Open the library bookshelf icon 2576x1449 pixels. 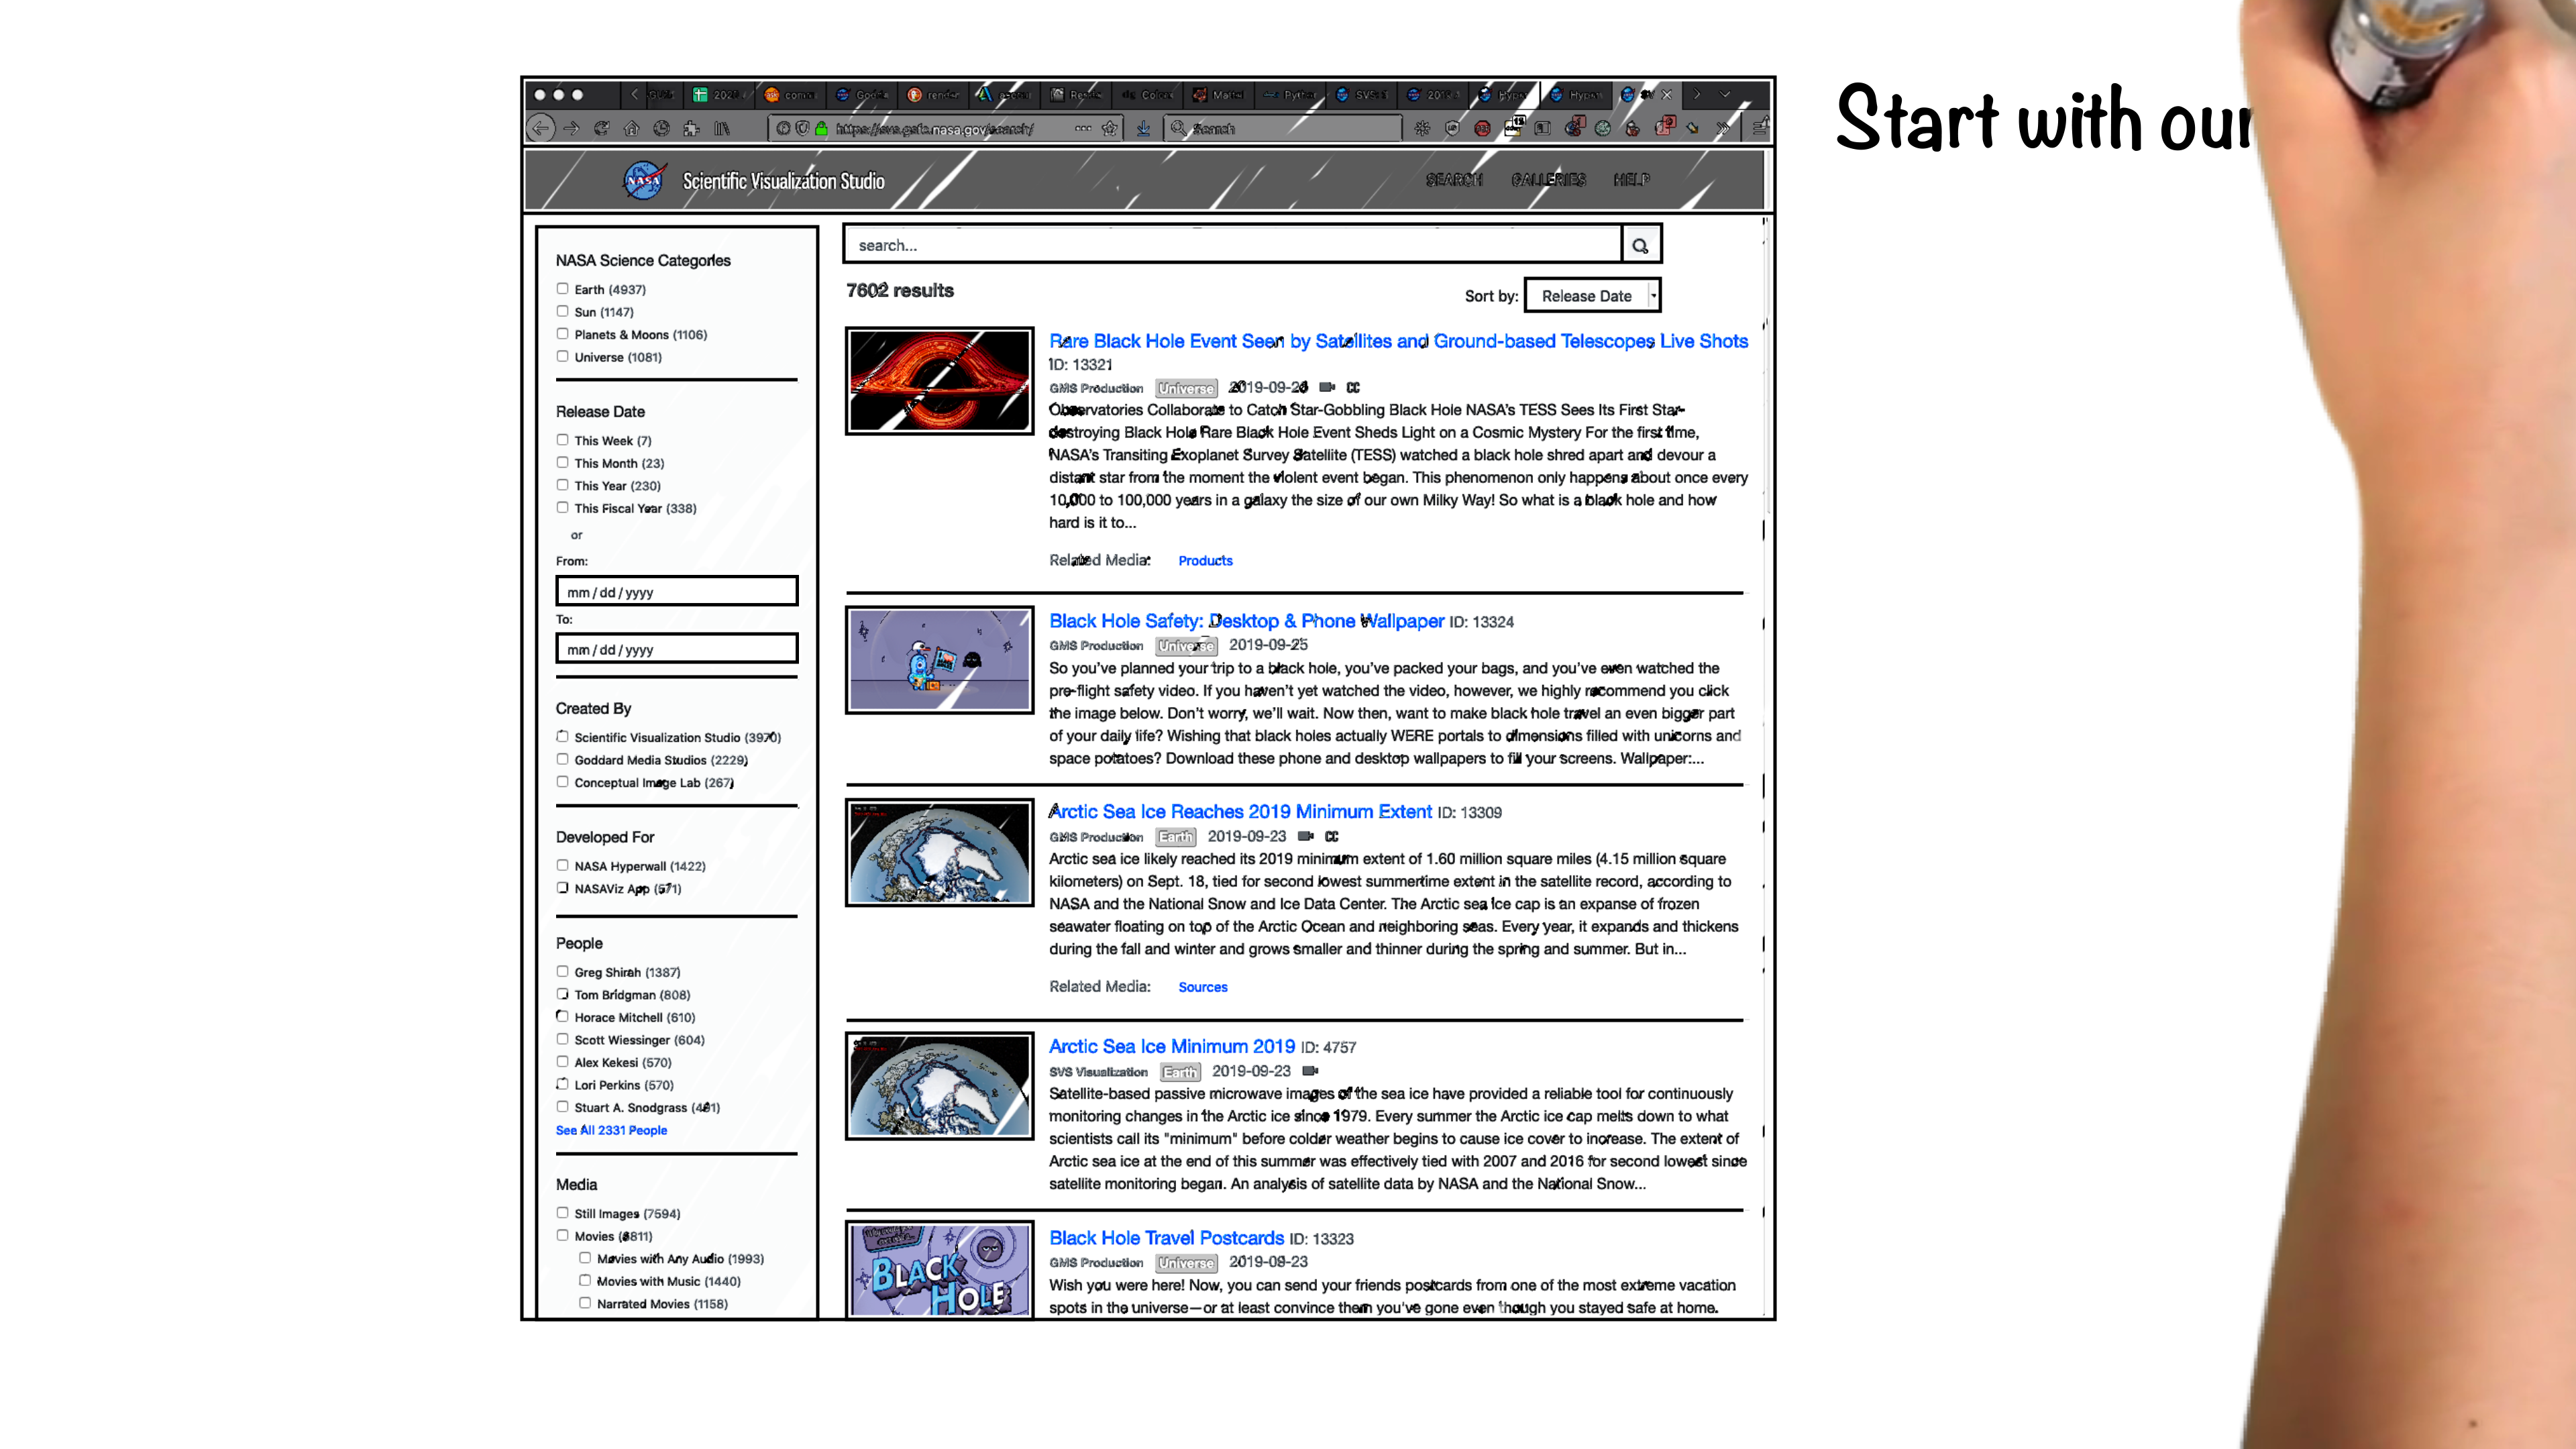[721, 128]
